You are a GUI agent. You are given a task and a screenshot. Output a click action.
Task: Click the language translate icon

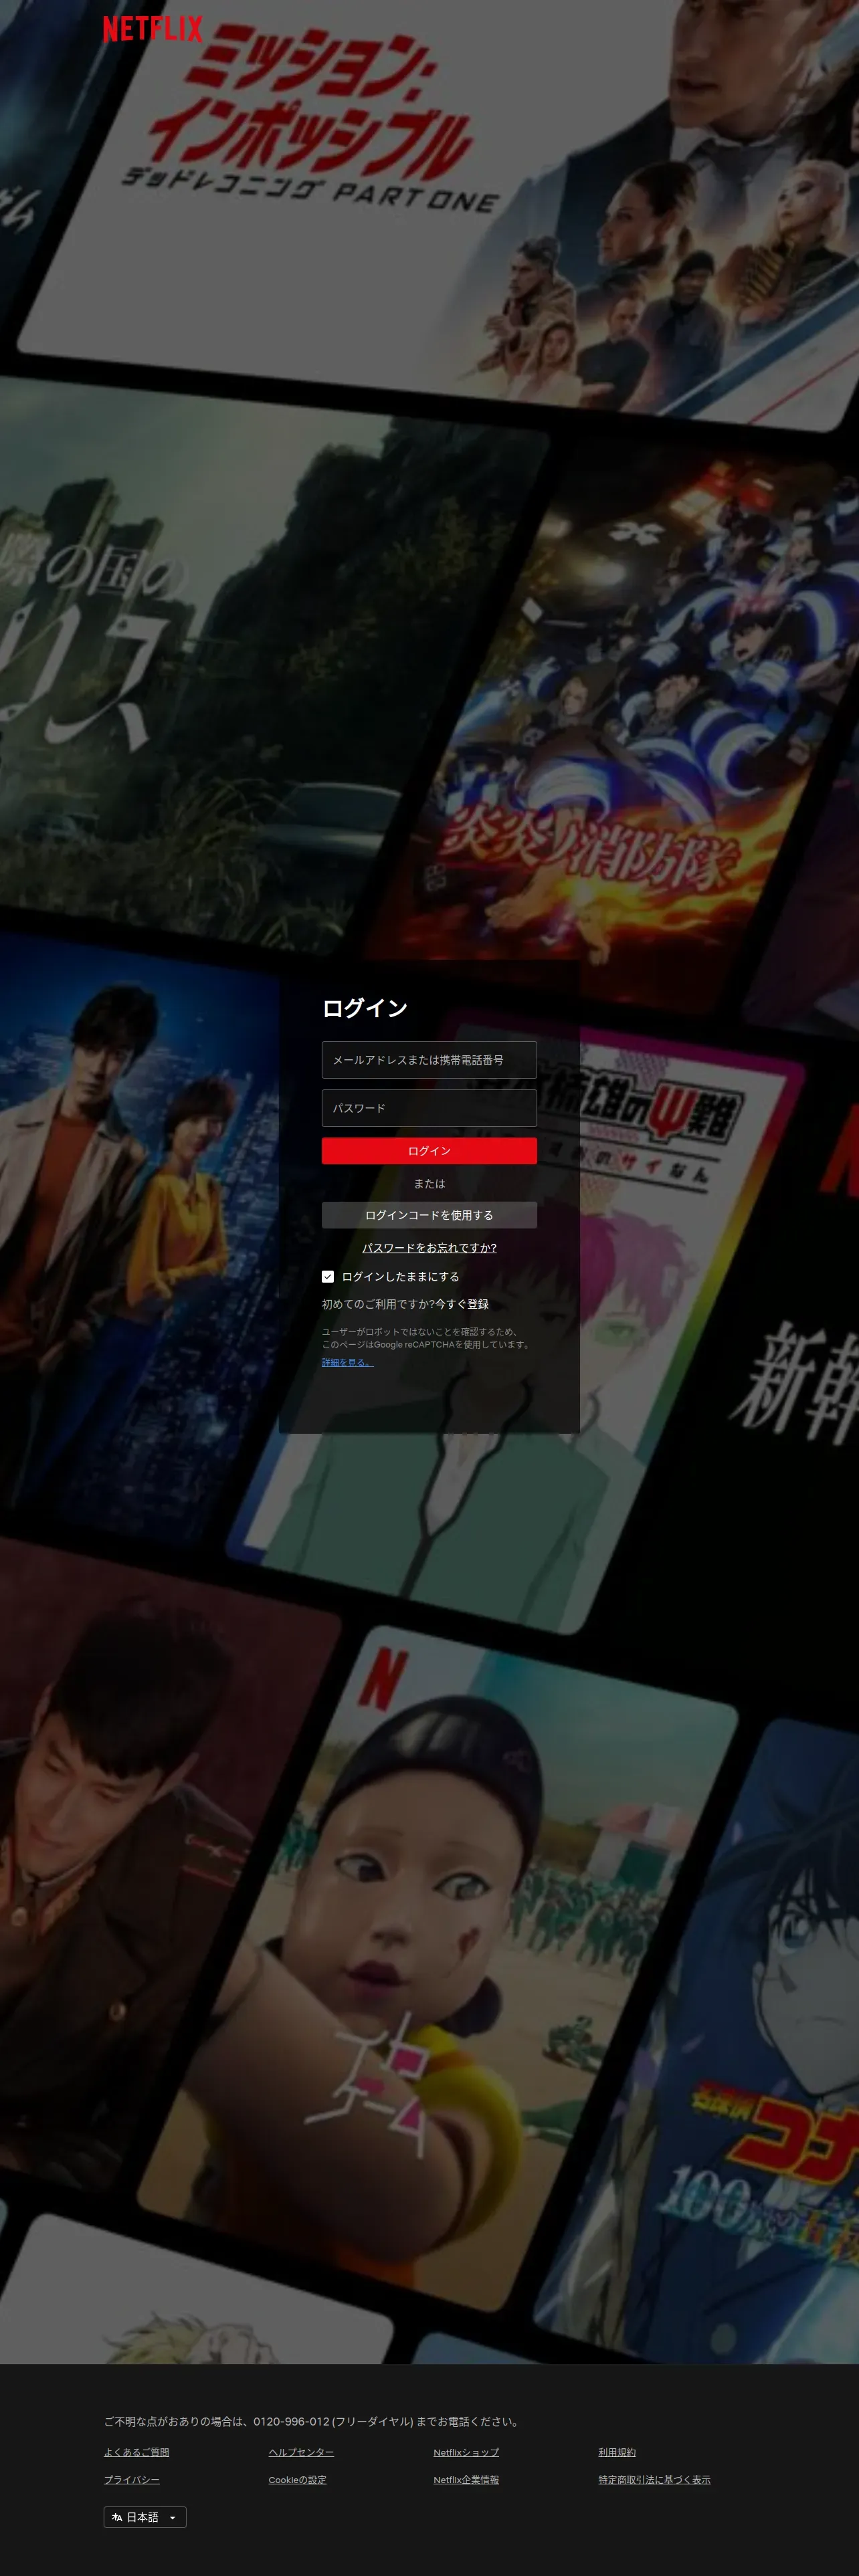[x=117, y=2517]
